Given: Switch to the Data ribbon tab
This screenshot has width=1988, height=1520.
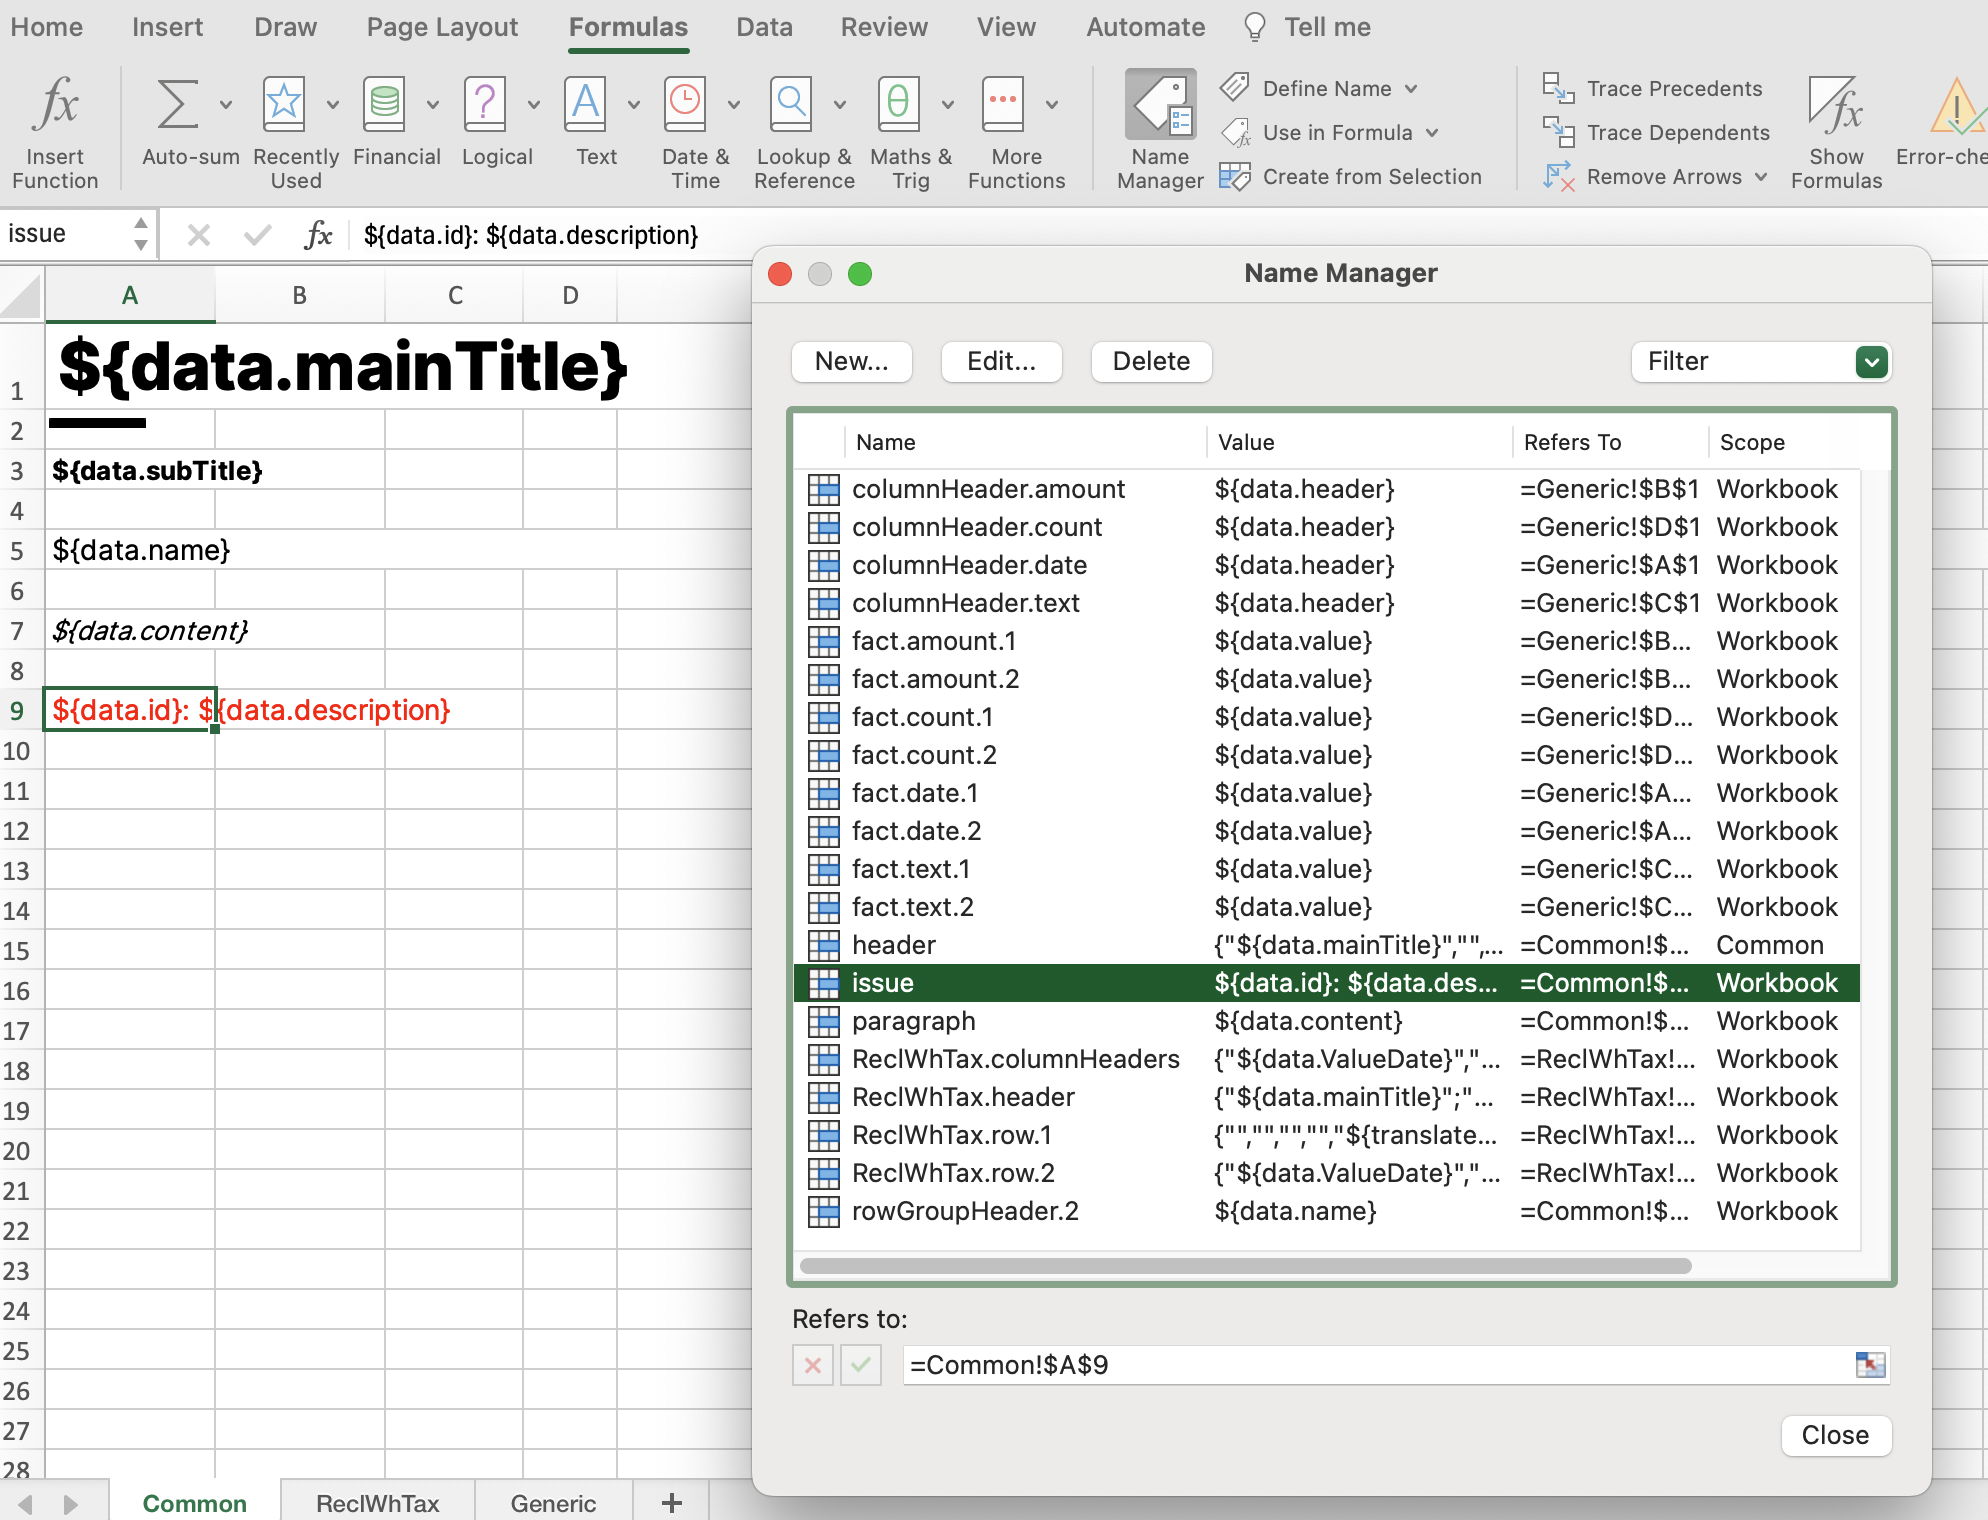Looking at the screenshot, I should 764,27.
